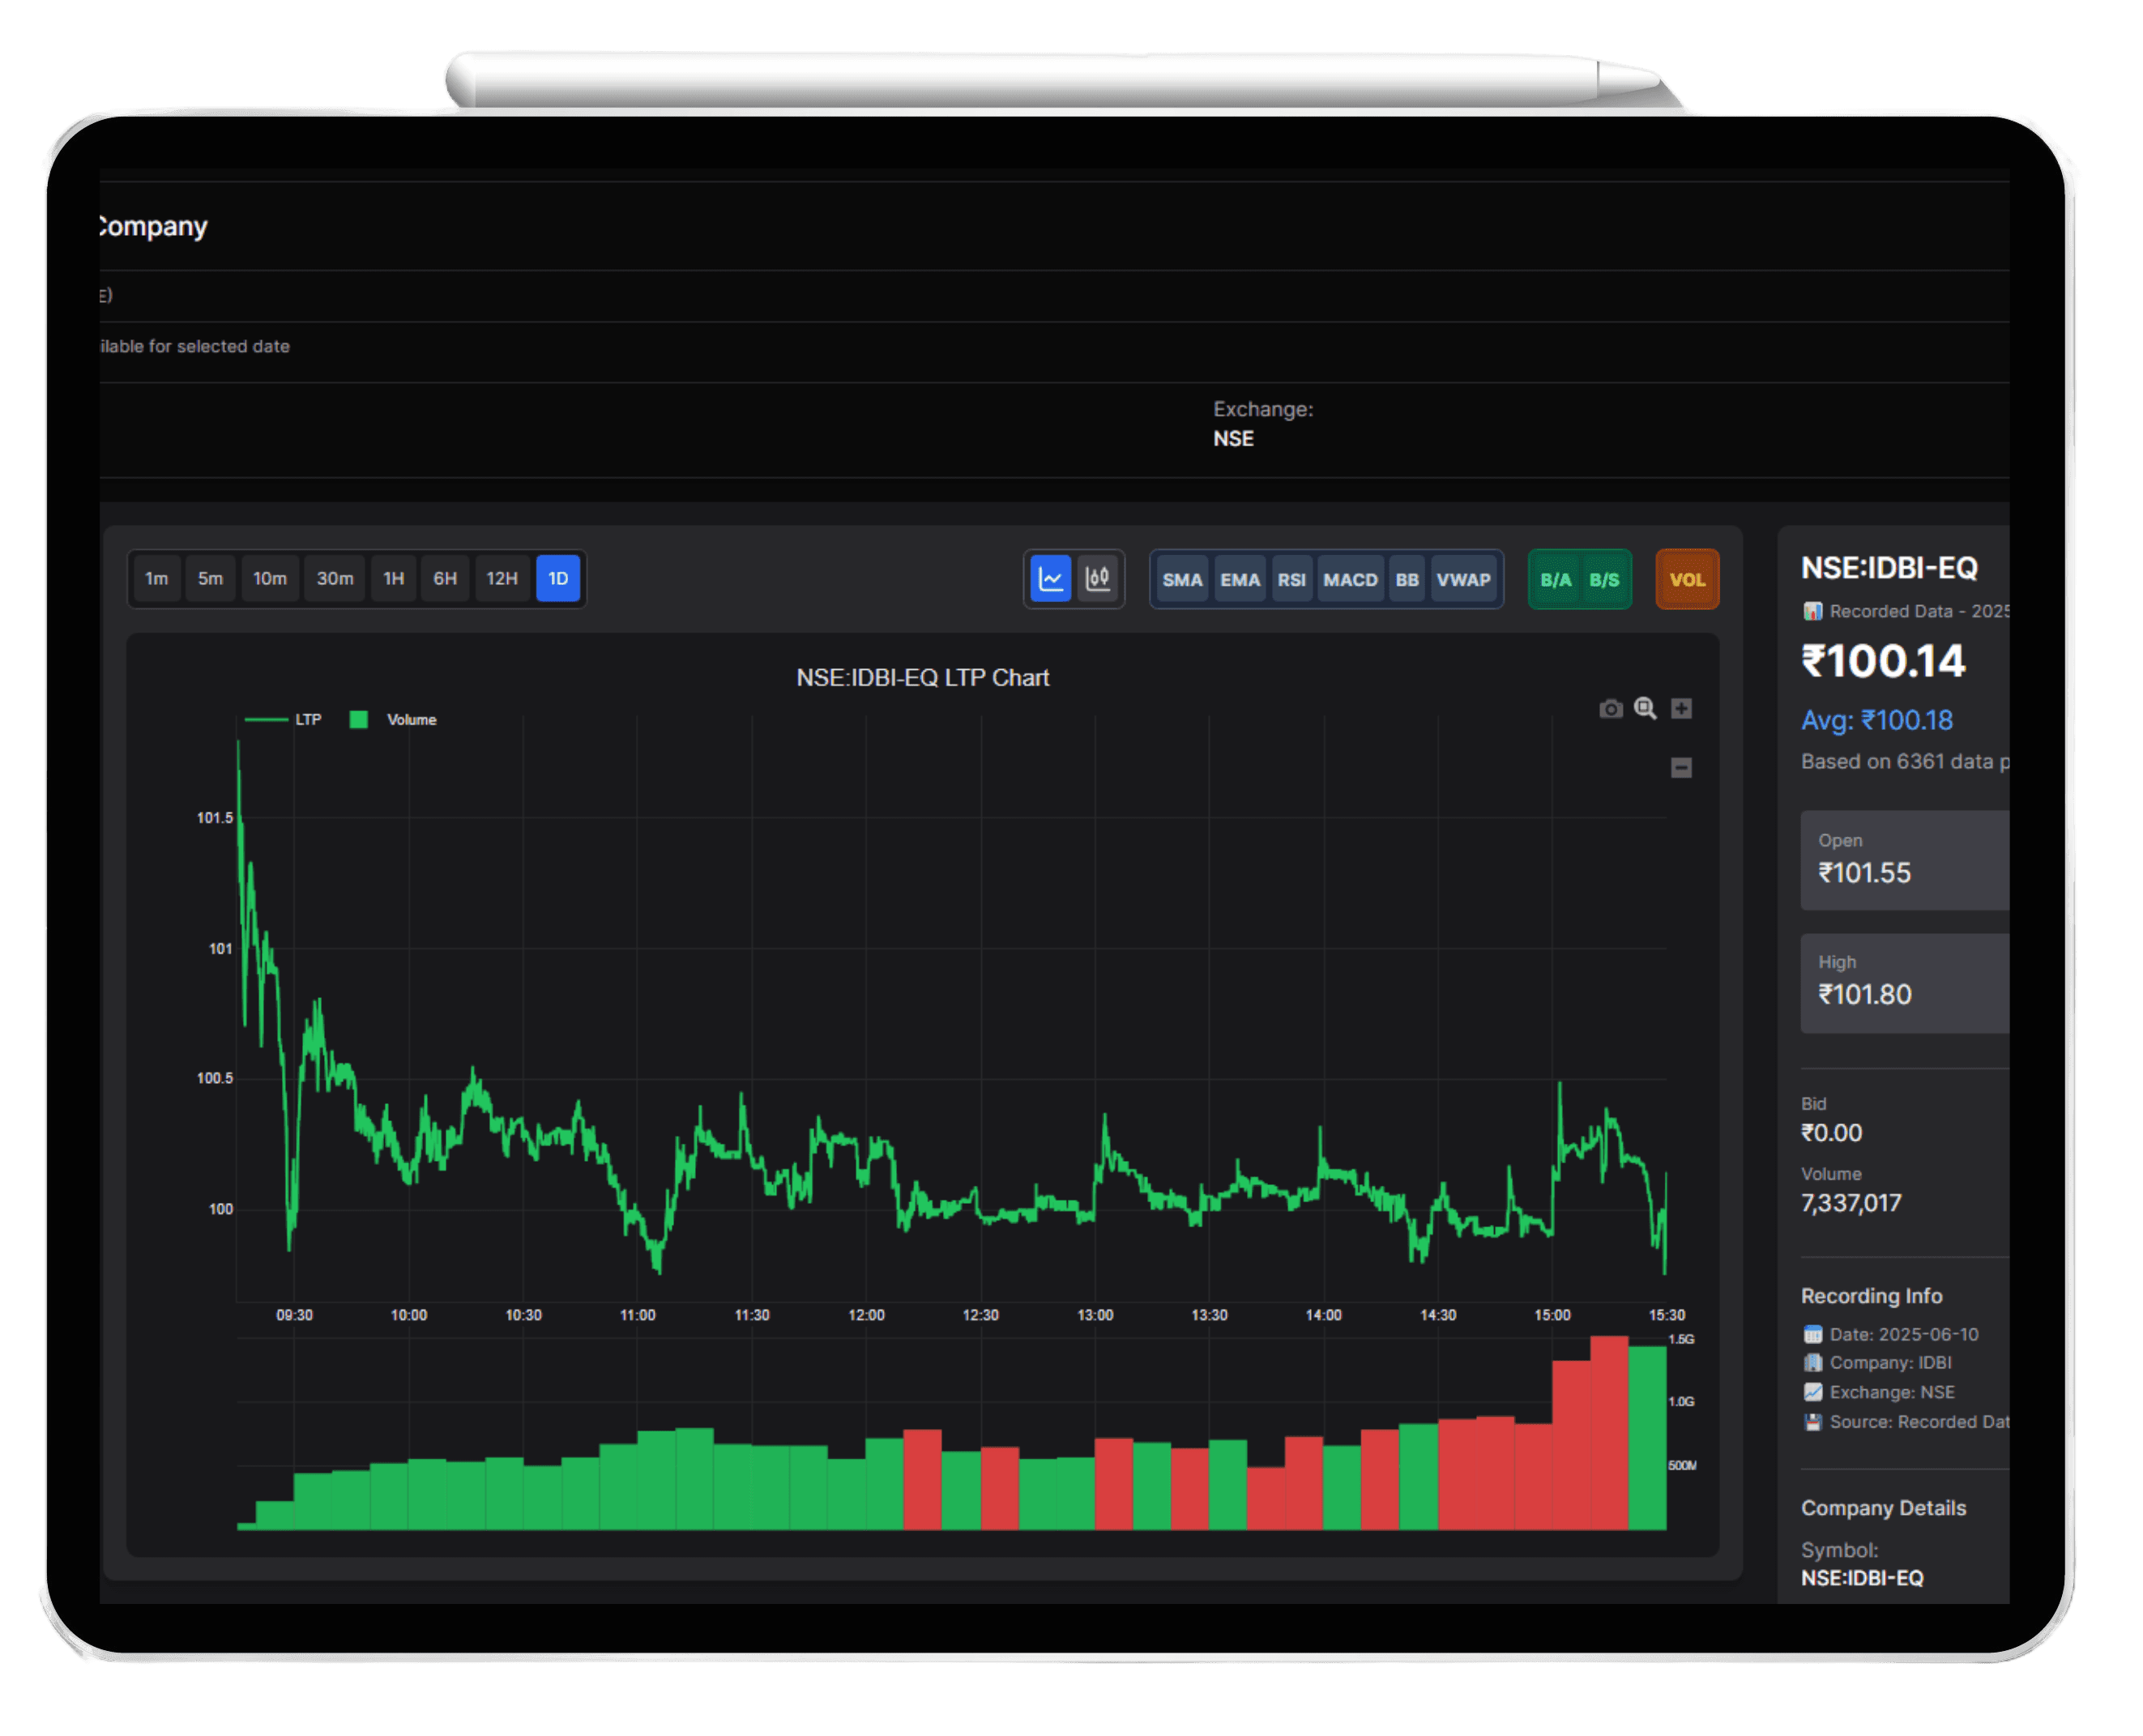Select the 1D timeframe tab
Viewport: 2143px width, 1736px height.
coord(558,578)
